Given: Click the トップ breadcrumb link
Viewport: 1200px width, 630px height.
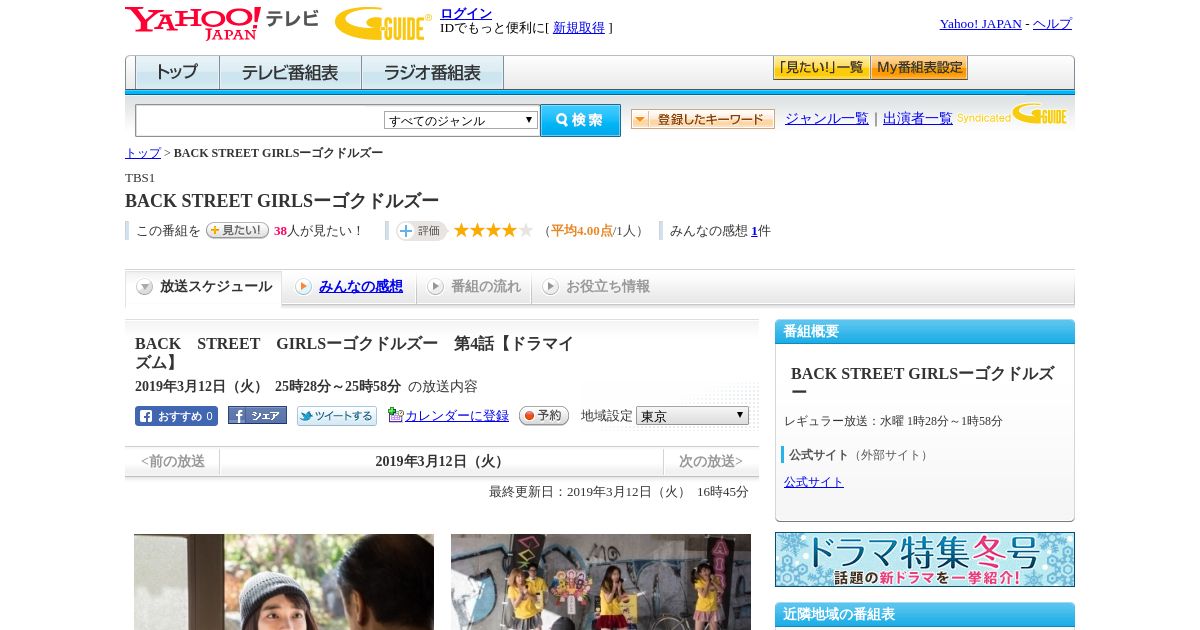Looking at the screenshot, I should coord(142,153).
